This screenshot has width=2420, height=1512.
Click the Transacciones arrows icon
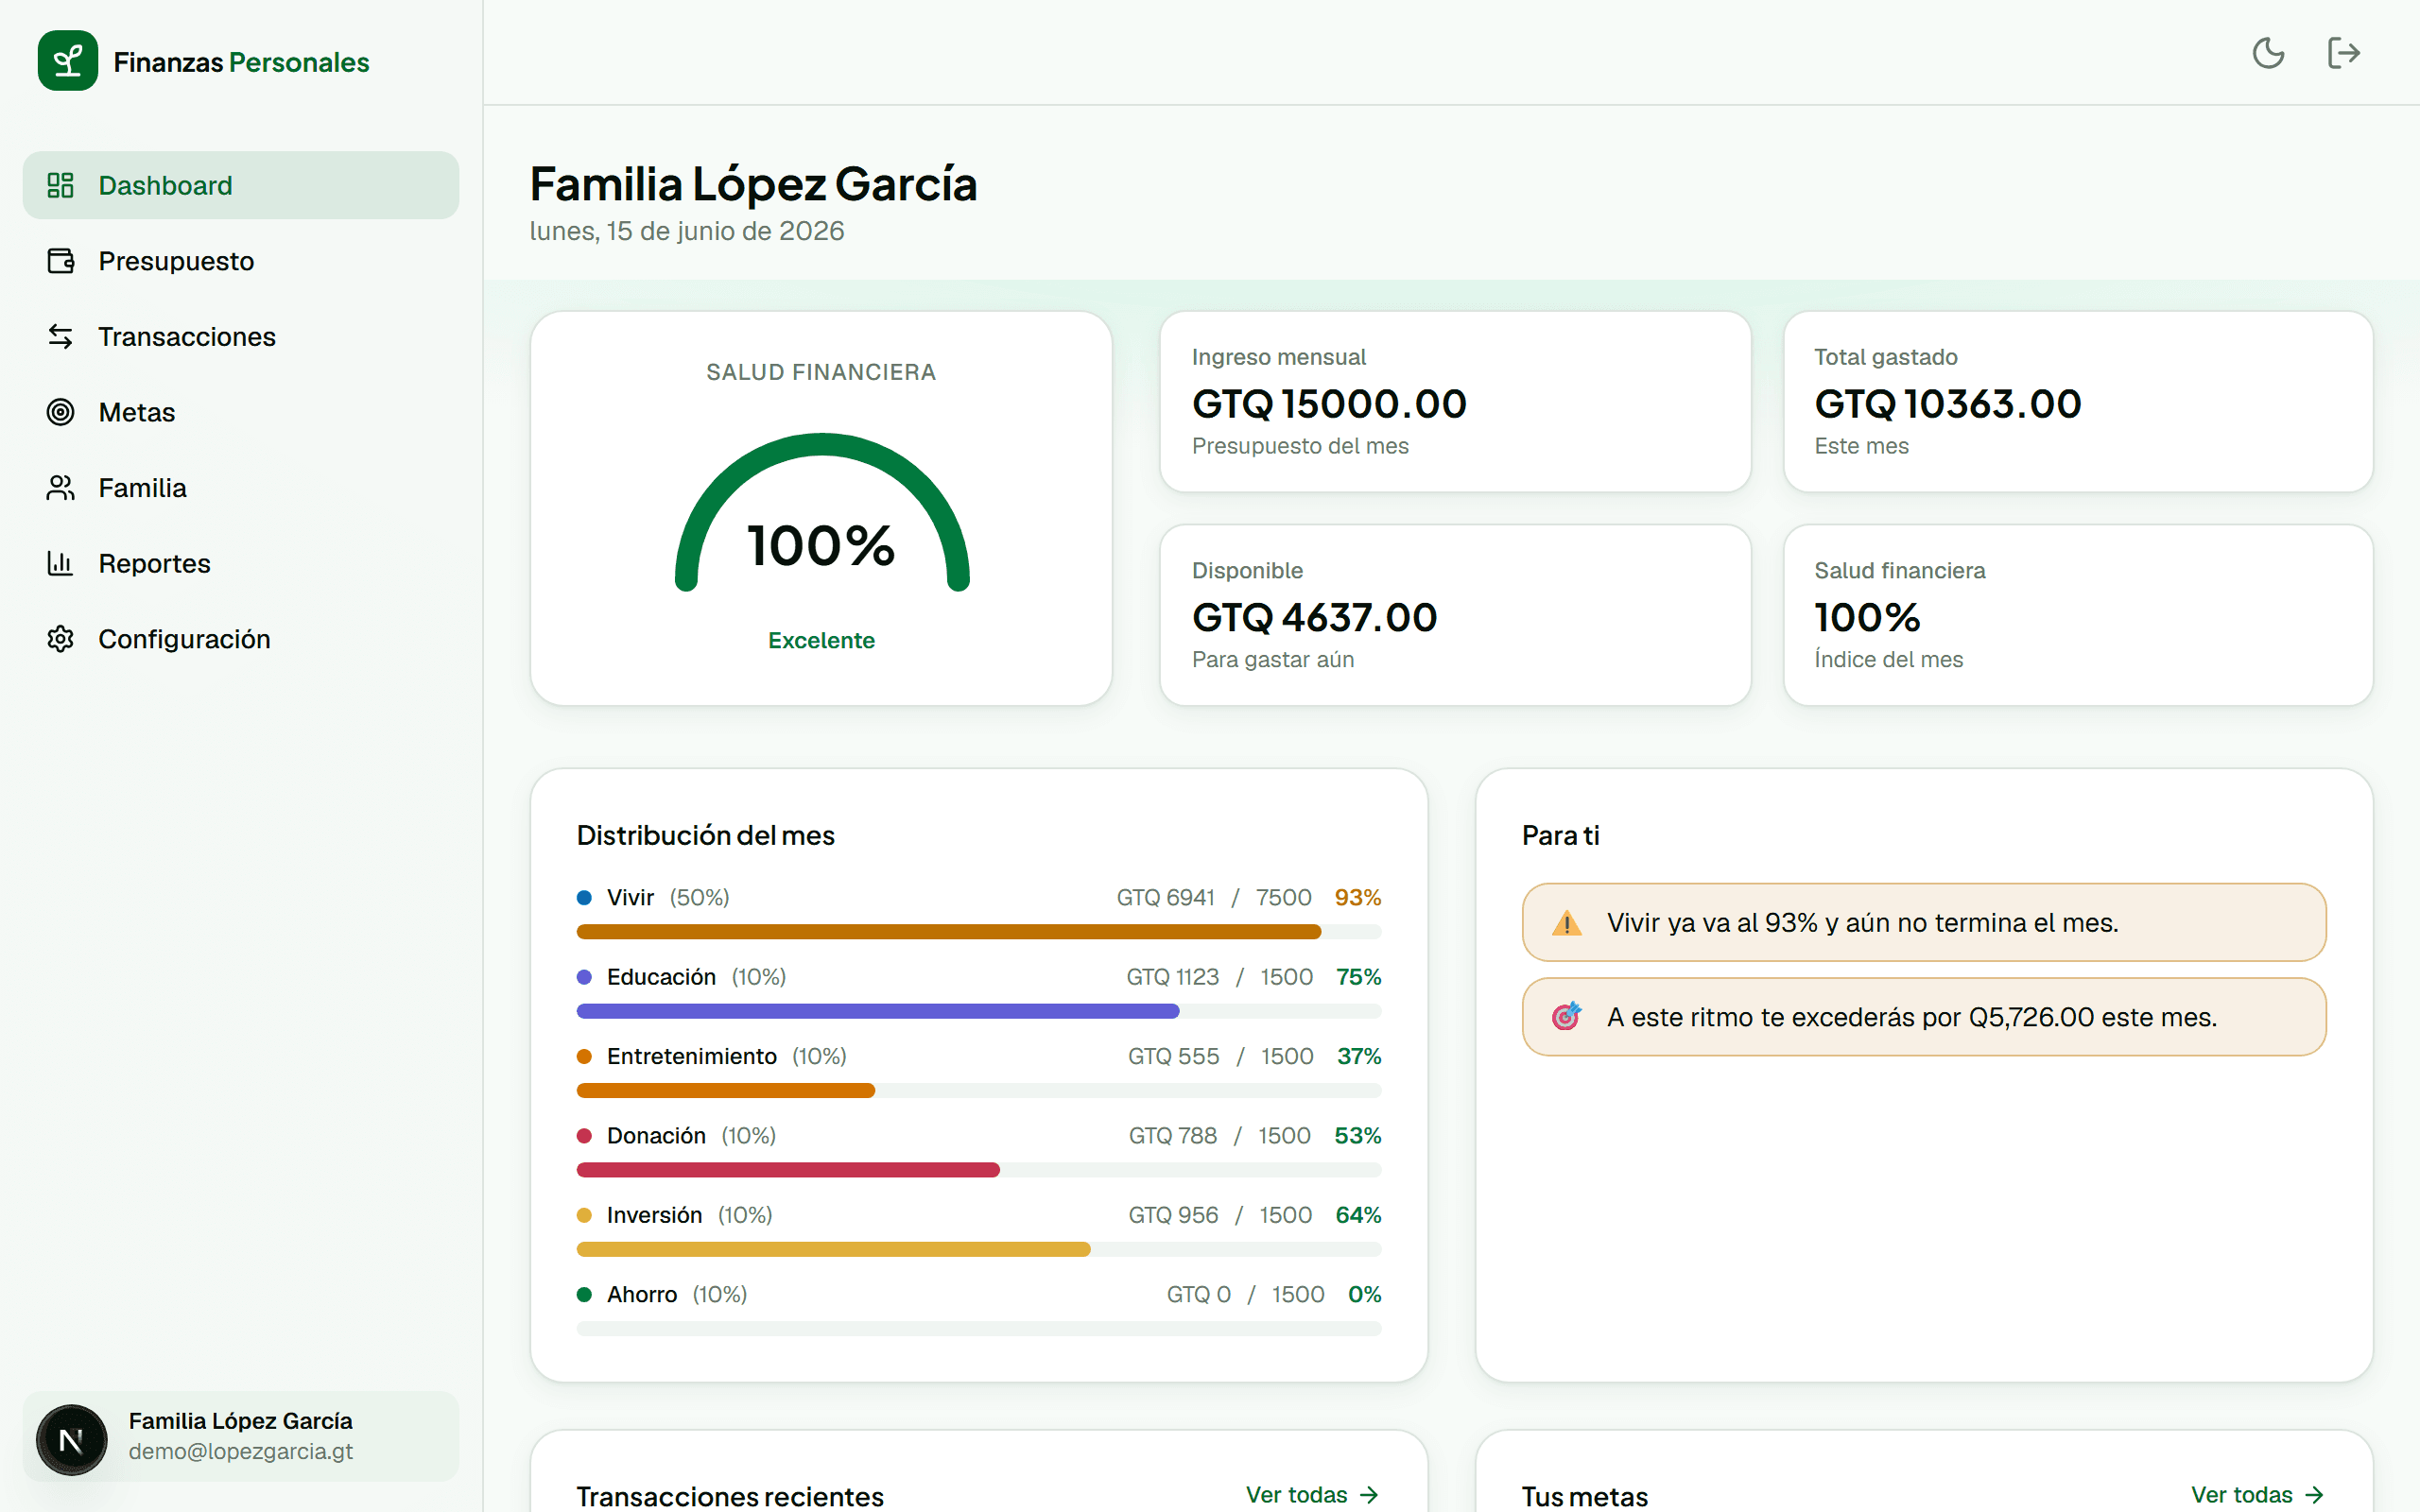point(61,337)
